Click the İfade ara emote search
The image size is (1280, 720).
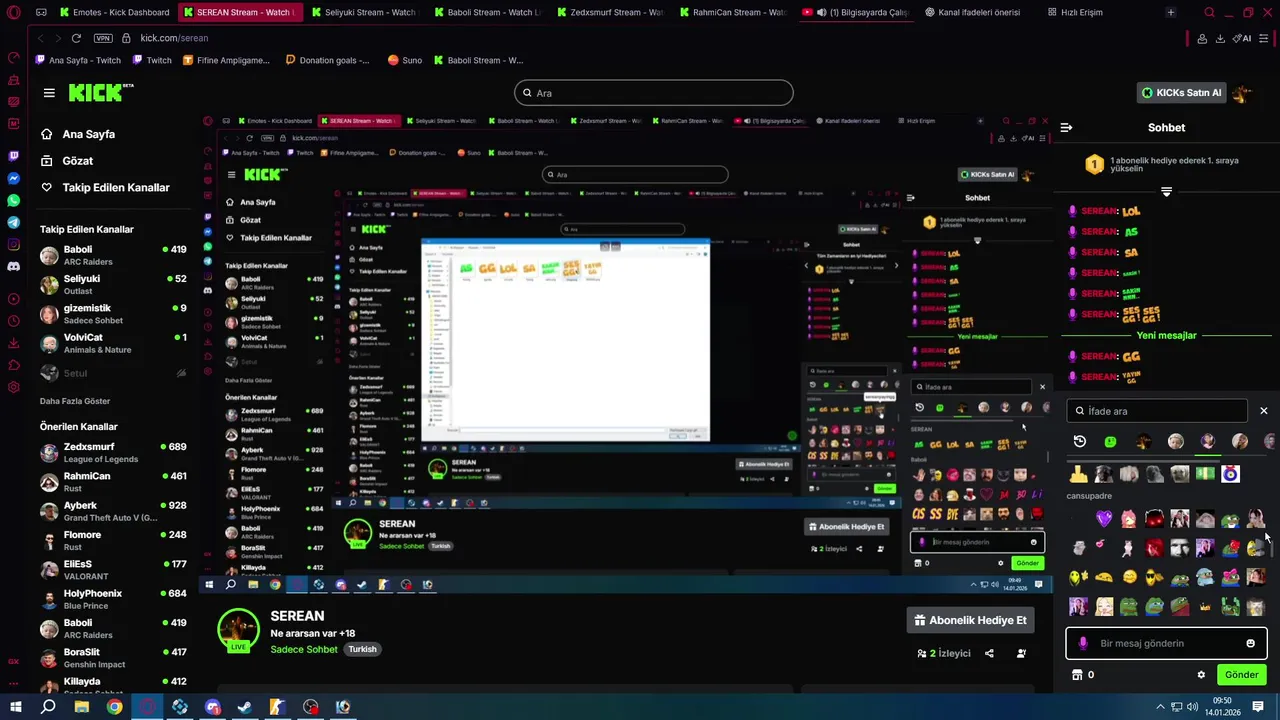click(1157, 411)
